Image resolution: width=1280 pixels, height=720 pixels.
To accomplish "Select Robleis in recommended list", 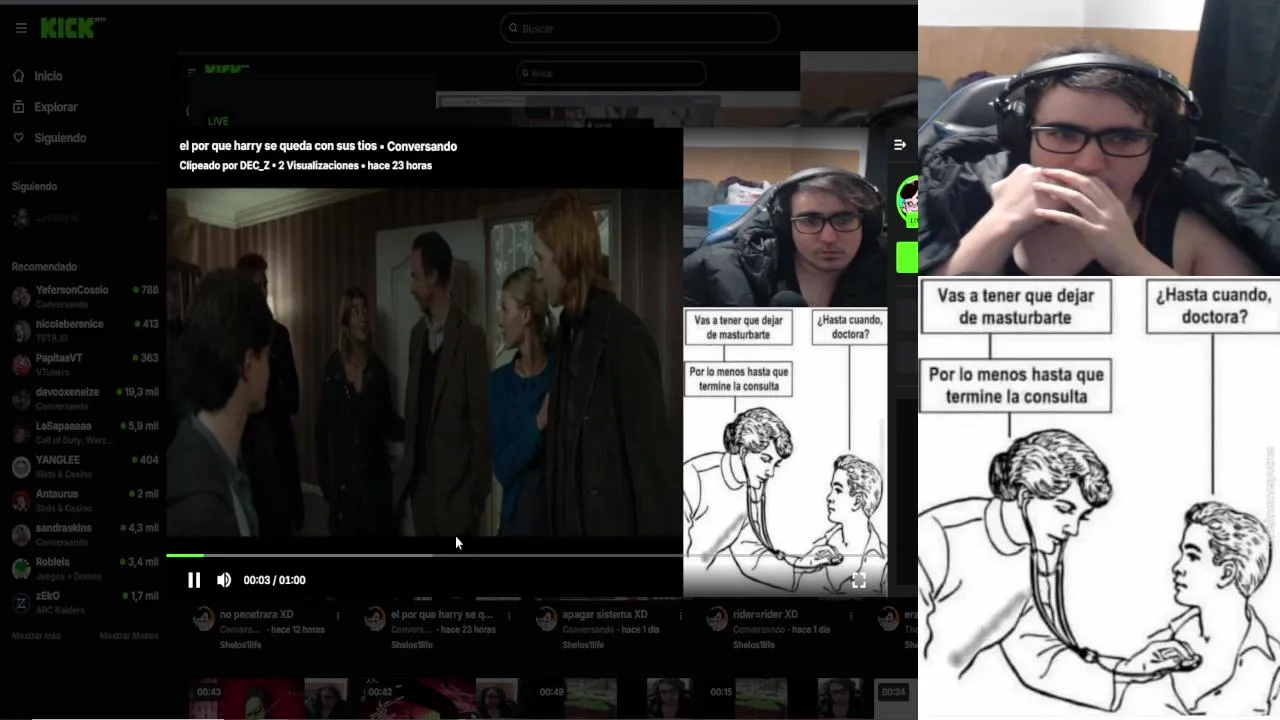I will pos(85,568).
